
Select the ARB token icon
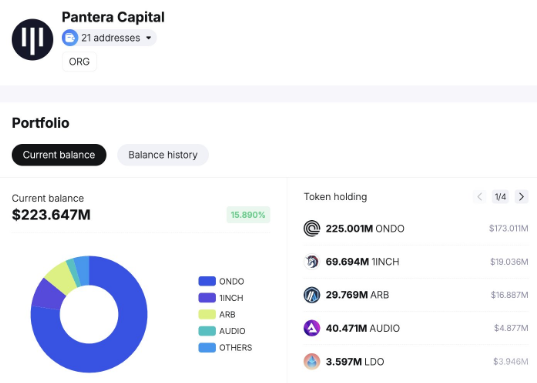[x=312, y=295]
